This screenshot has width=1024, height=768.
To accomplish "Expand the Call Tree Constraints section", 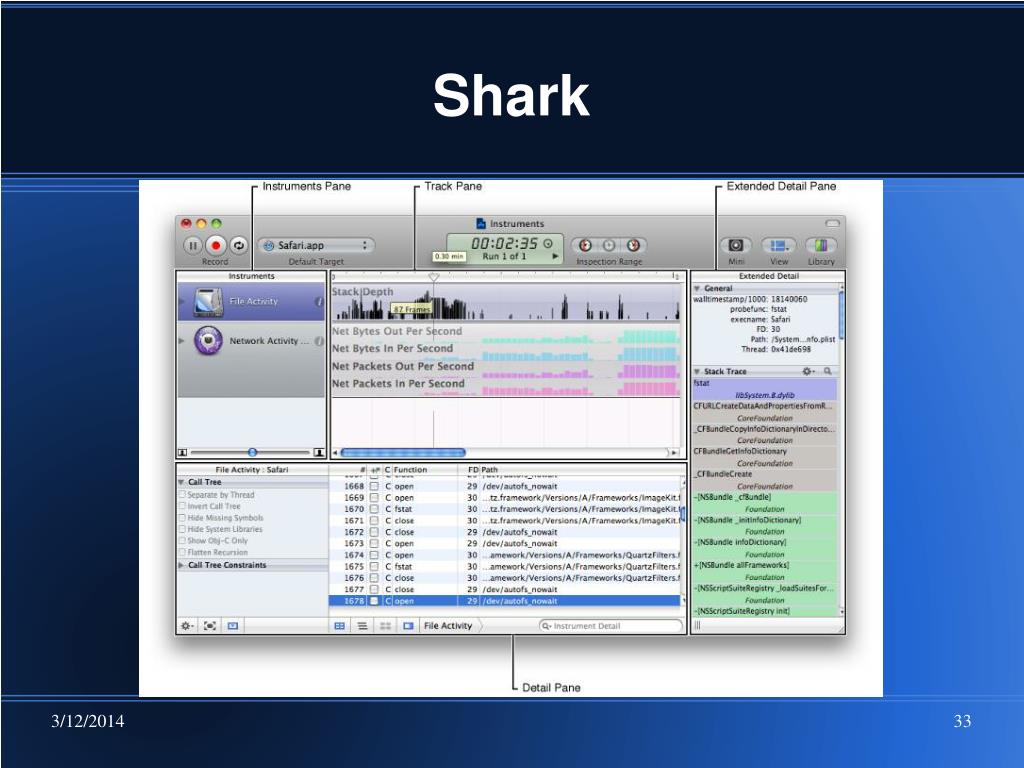I will click(182, 565).
